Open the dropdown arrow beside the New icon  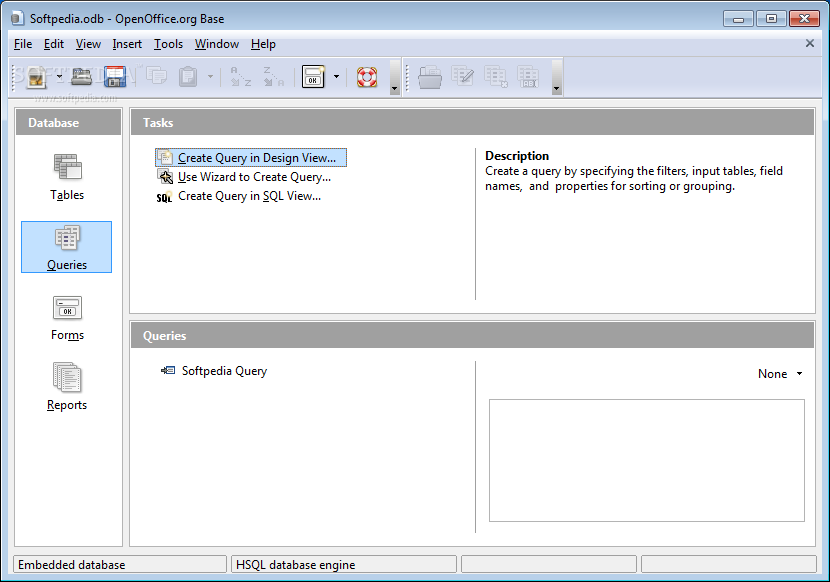[59, 77]
